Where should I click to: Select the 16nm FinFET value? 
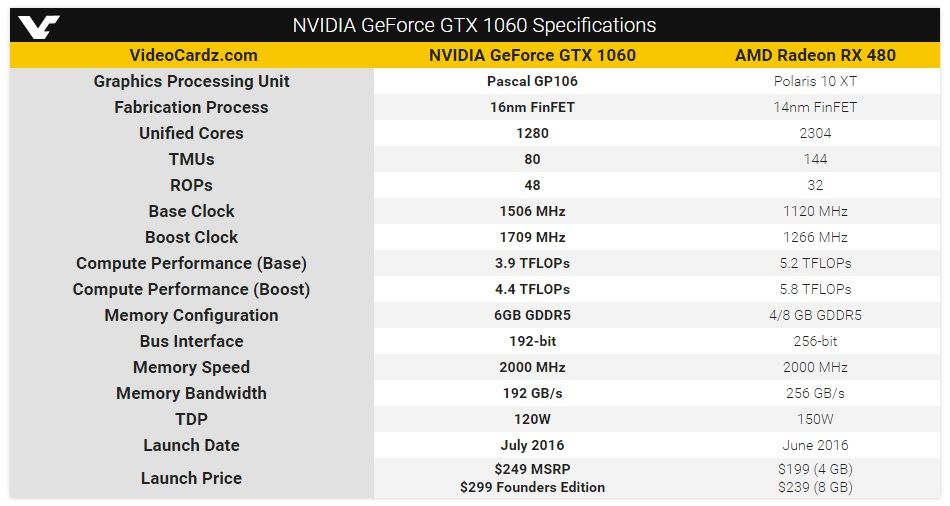pyautogui.click(x=532, y=107)
